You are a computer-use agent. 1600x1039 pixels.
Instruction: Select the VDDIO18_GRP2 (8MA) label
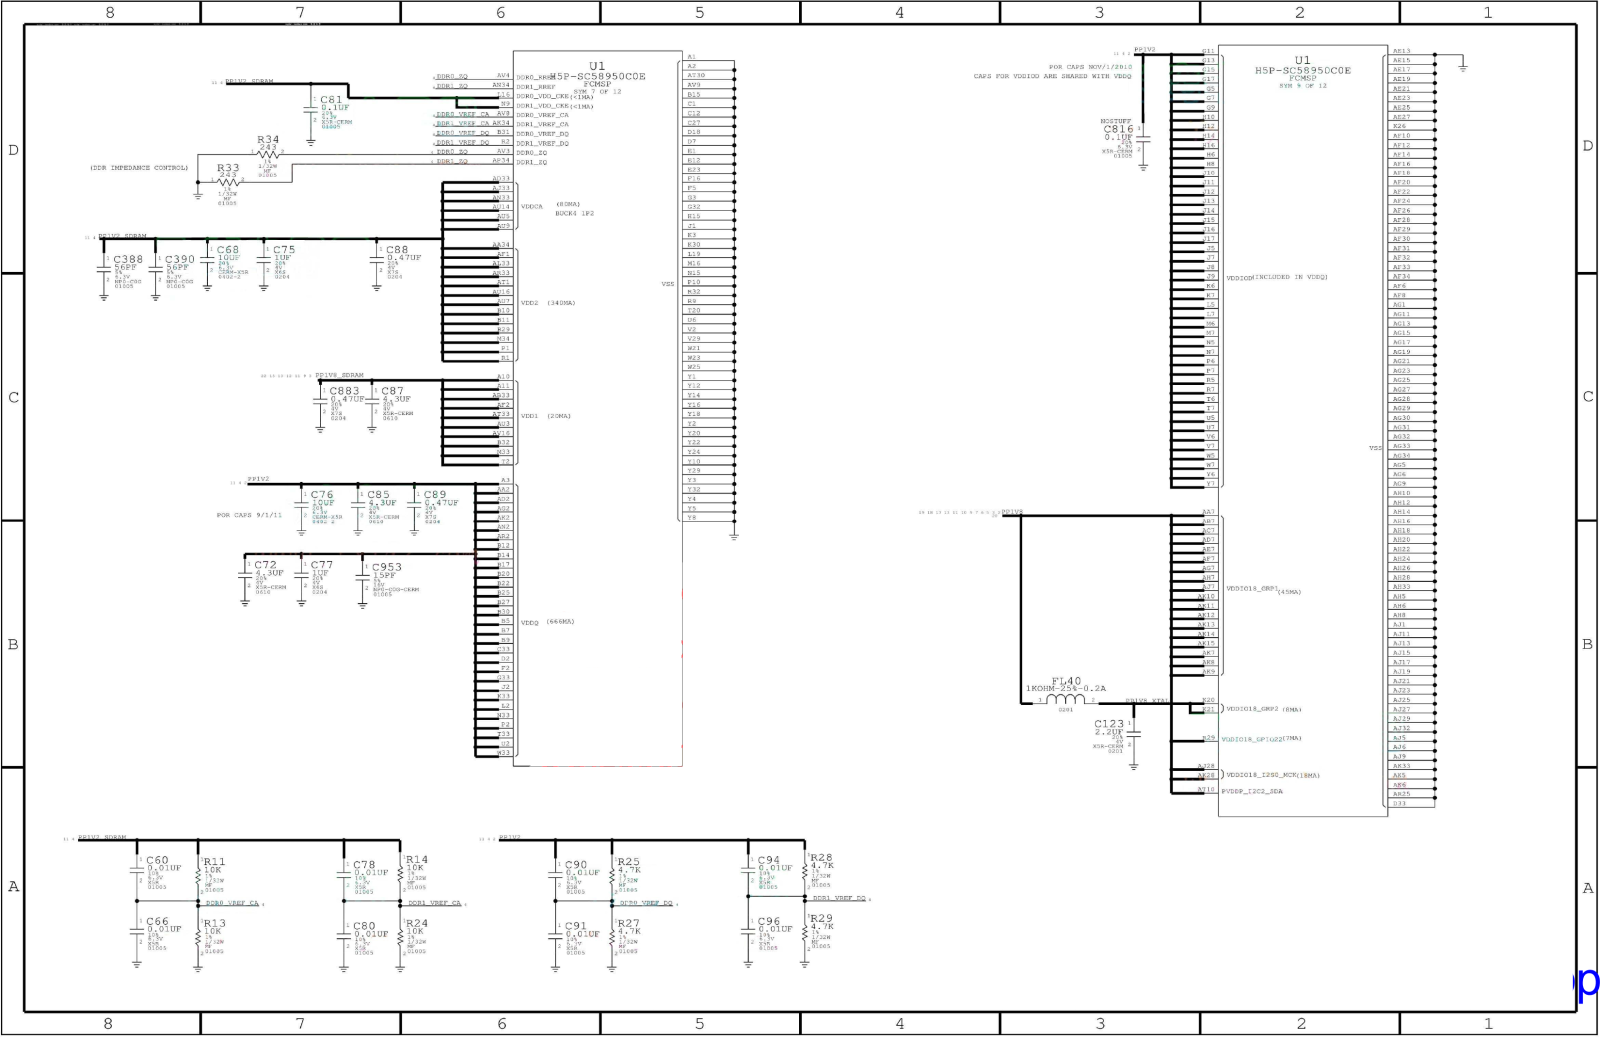1264,709
